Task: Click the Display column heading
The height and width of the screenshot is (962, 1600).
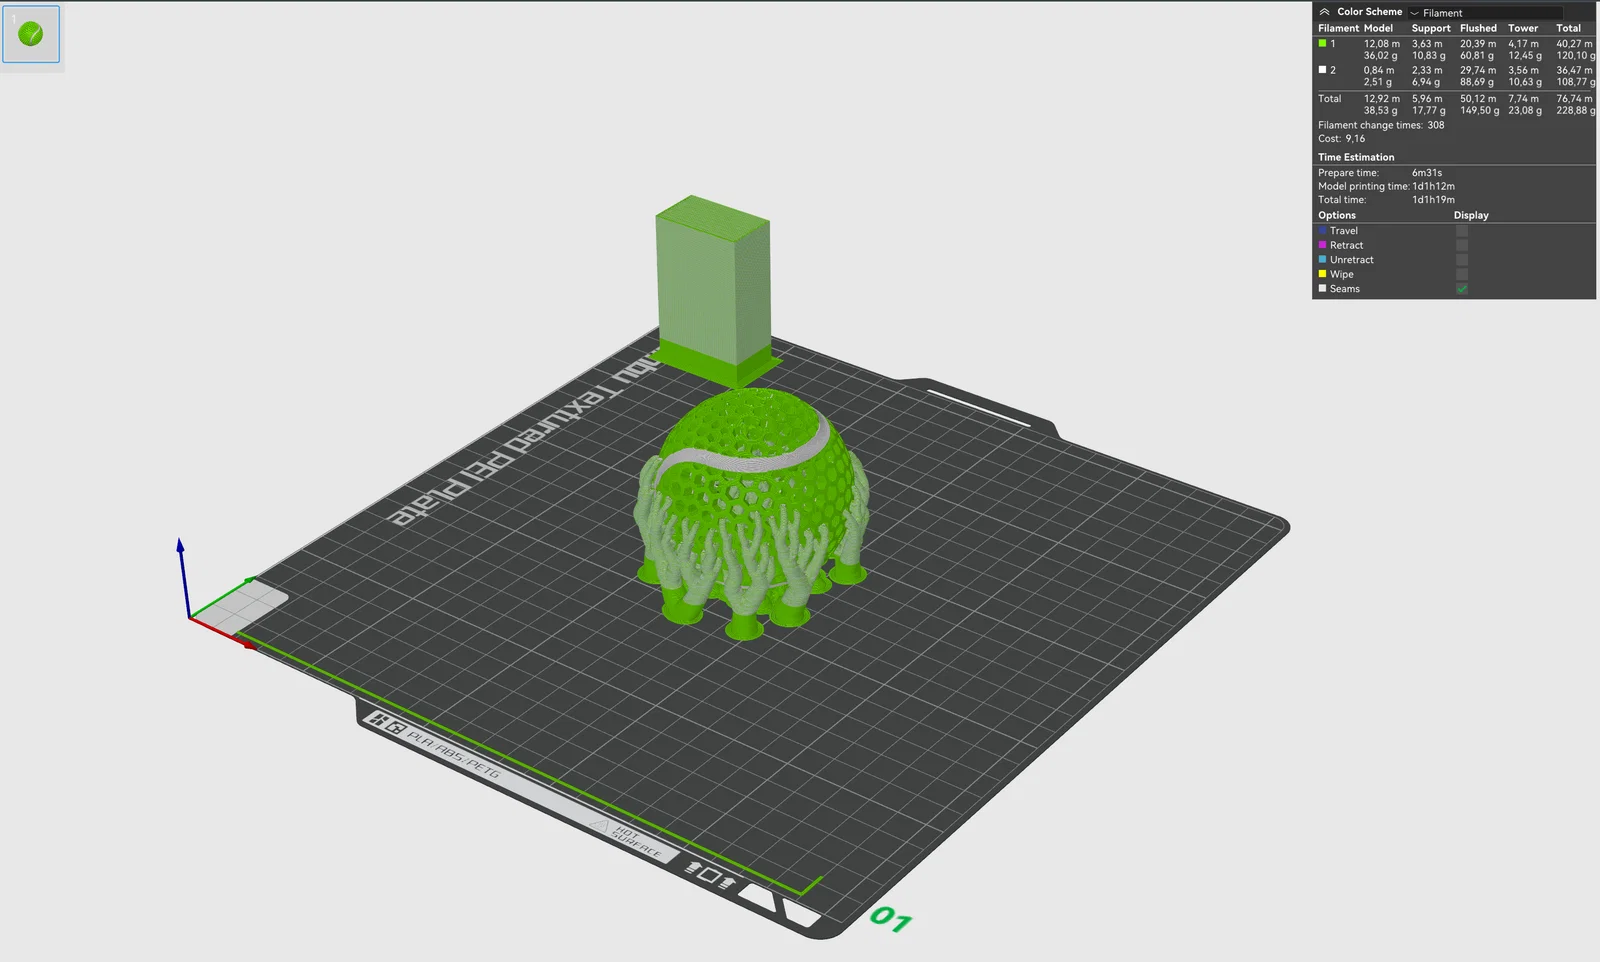Action: 1471,215
